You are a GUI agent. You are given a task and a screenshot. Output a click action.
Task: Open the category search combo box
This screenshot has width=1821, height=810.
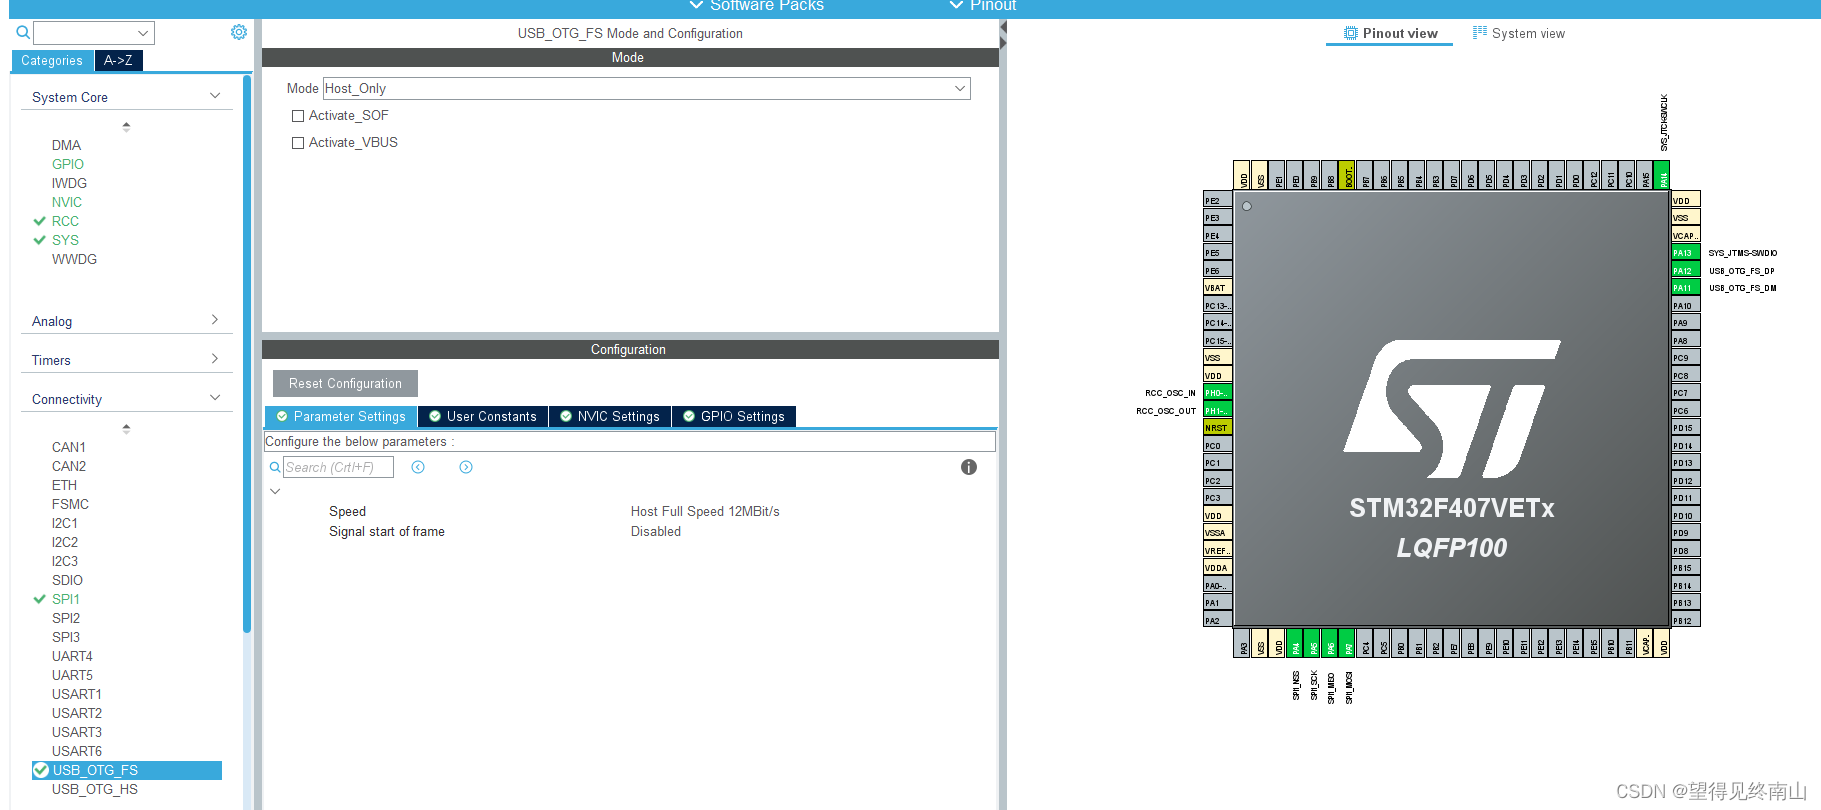(94, 33)
